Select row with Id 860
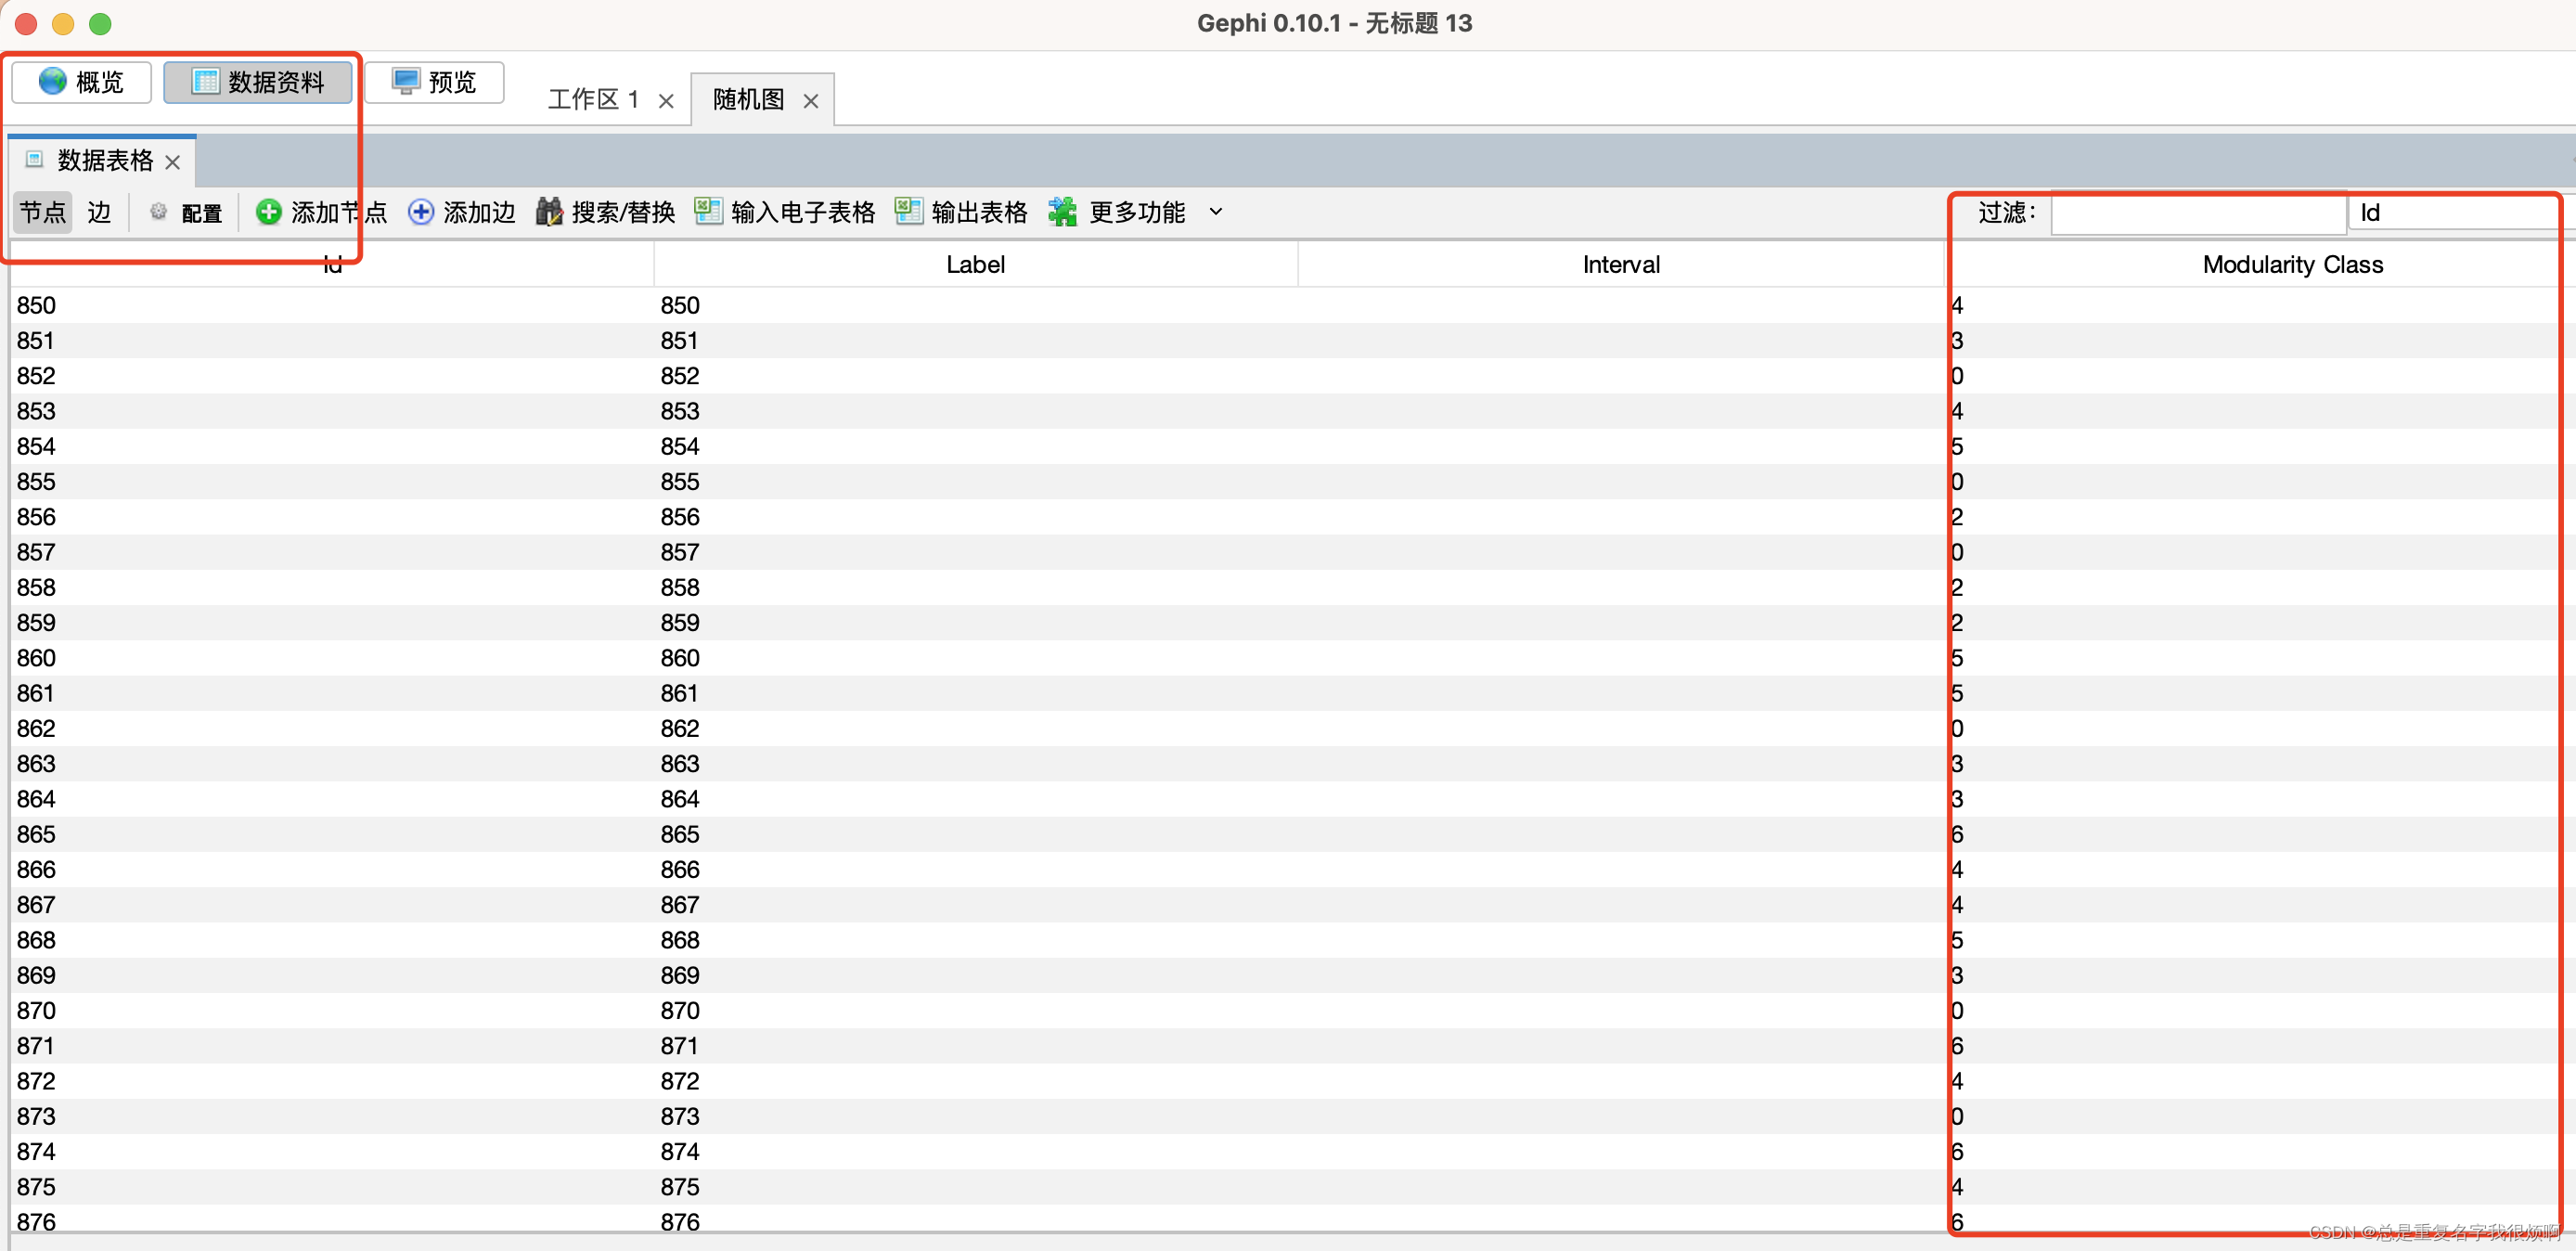 pyautogui.click(x=36, y=658)
